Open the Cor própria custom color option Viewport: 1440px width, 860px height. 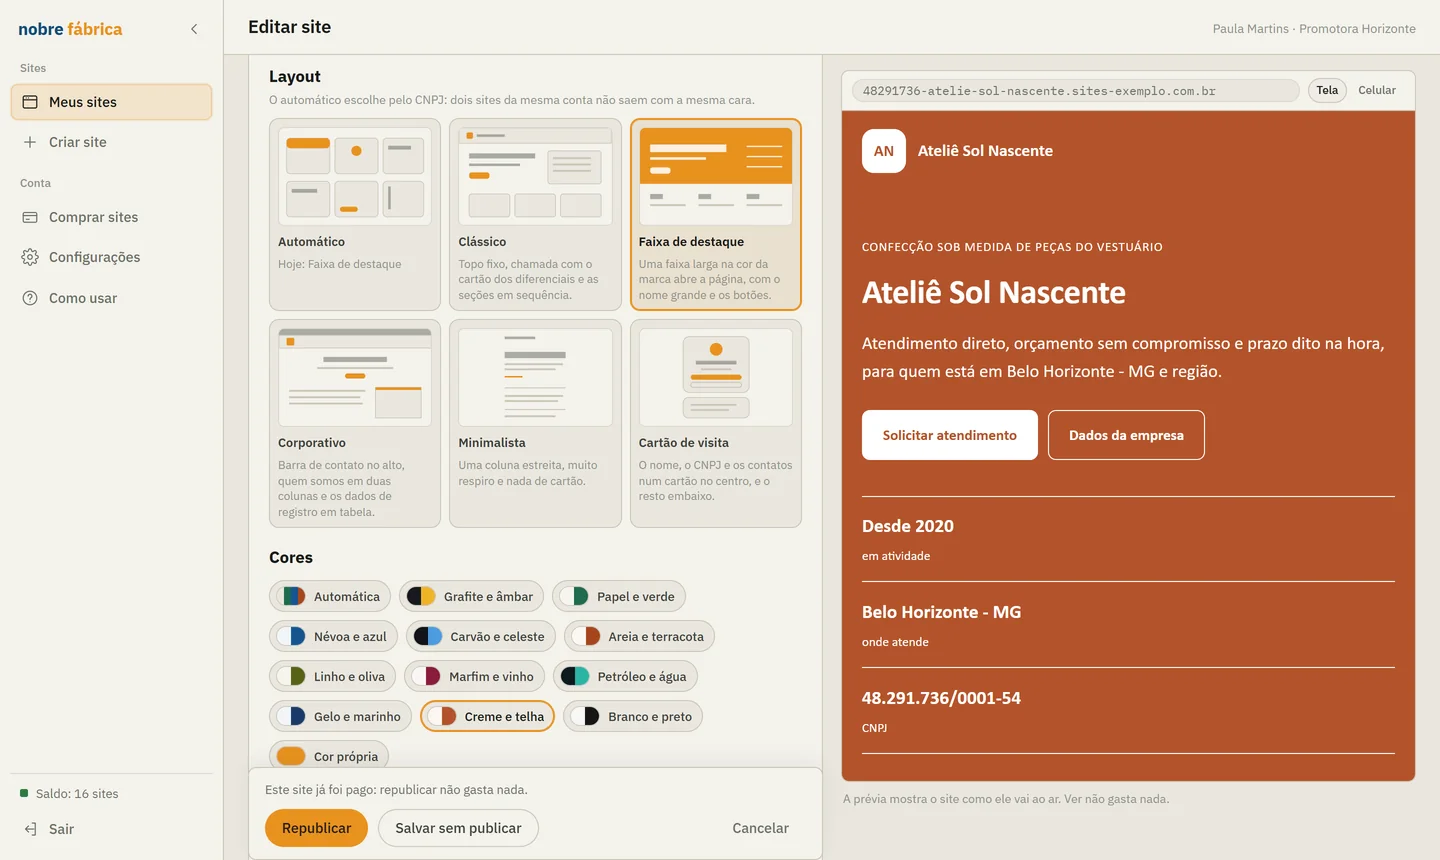tap(329, 756)
